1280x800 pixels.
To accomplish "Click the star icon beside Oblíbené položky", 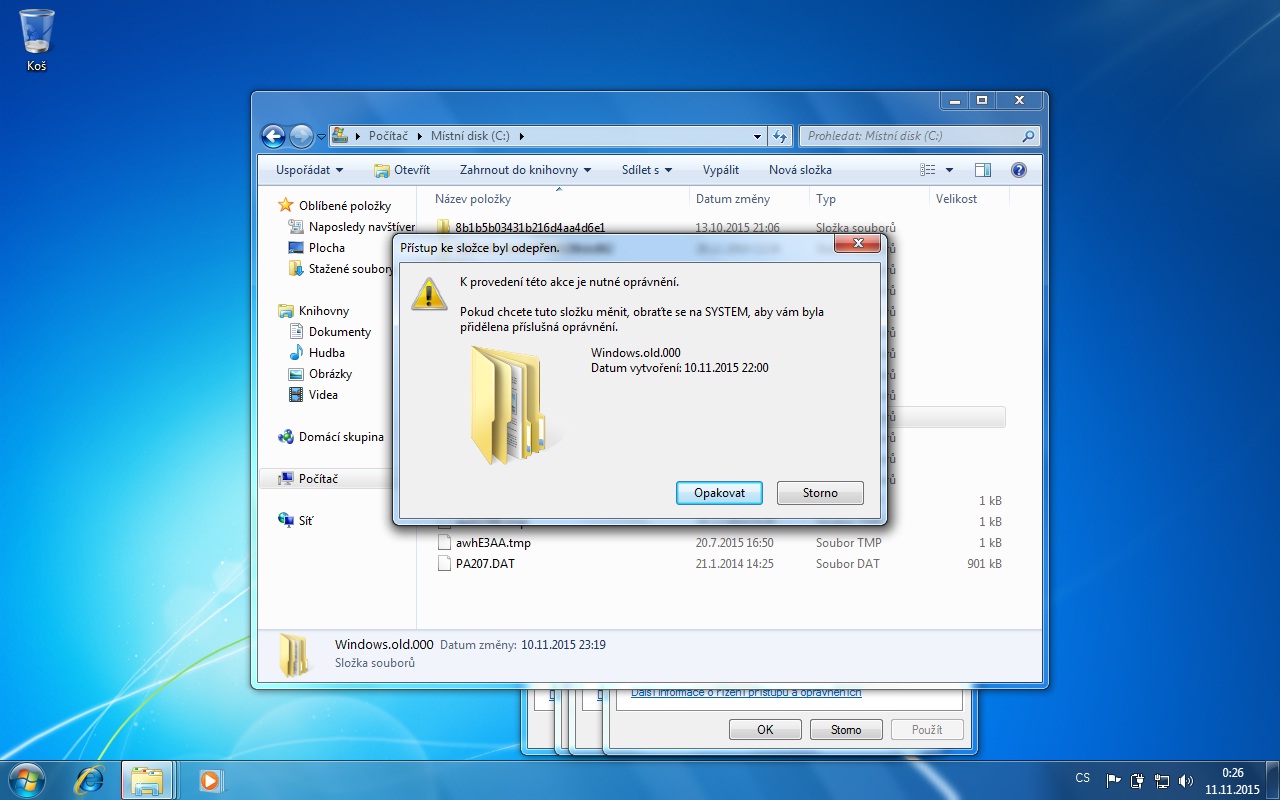I will (x=285, y=206).
